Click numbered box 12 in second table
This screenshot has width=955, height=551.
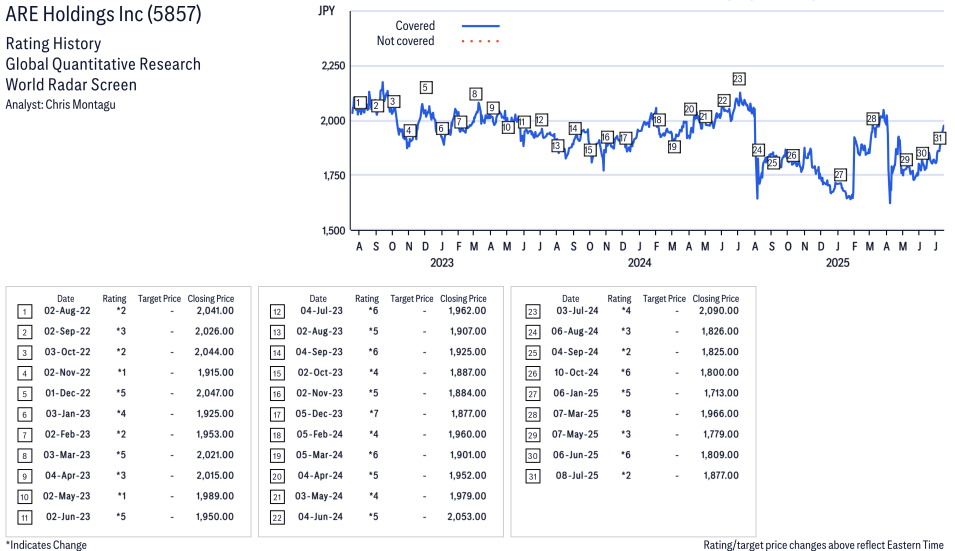tap(277, 312)
